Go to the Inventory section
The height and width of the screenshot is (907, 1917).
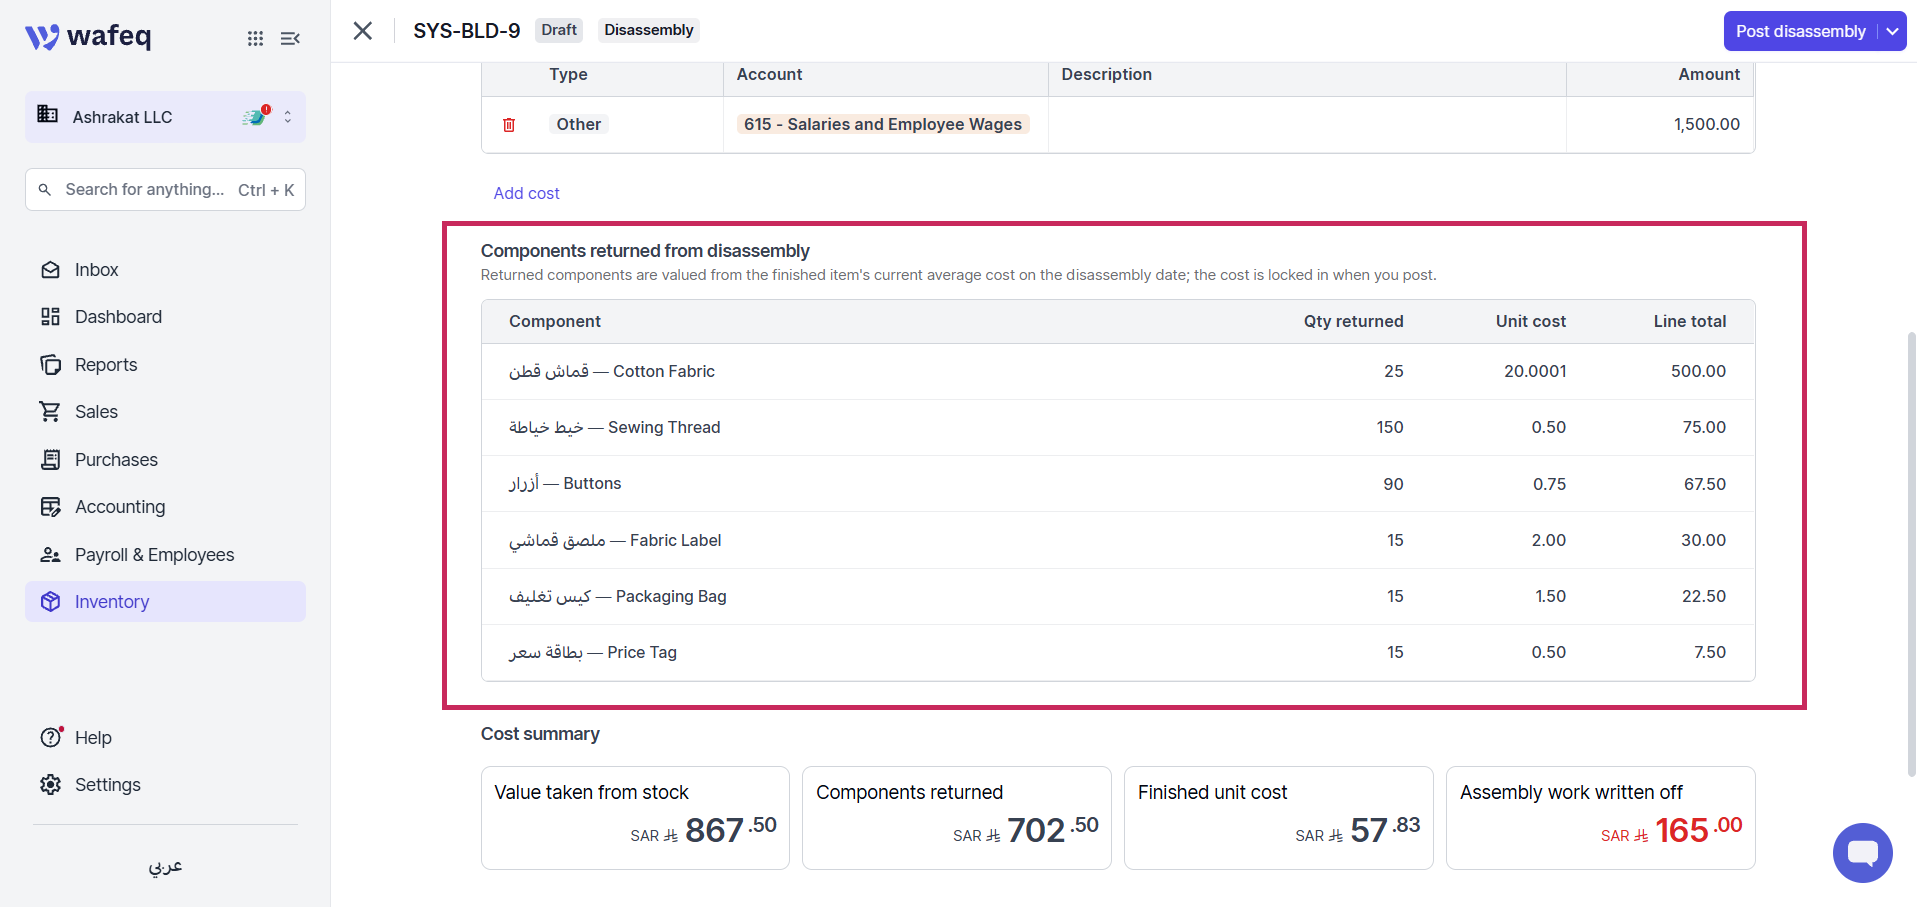point(165,602)
